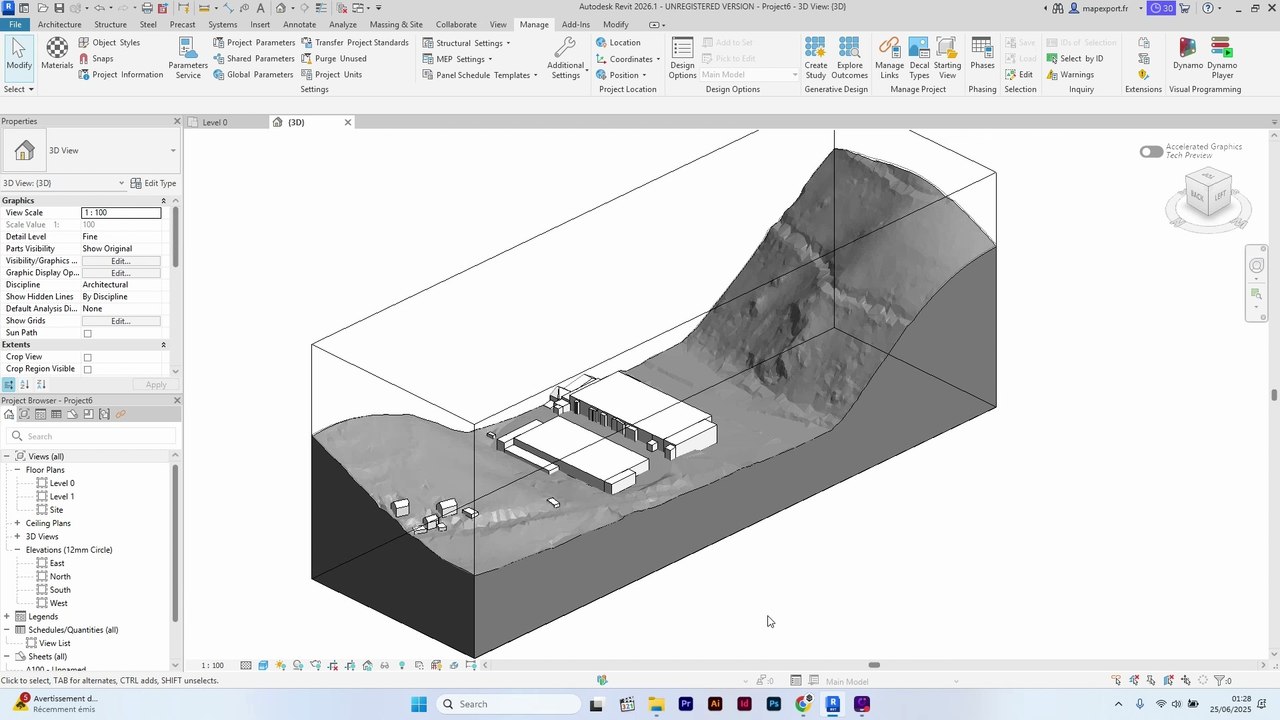
Task: Switch to the Massing & Site tab
Action: (396, 24)
